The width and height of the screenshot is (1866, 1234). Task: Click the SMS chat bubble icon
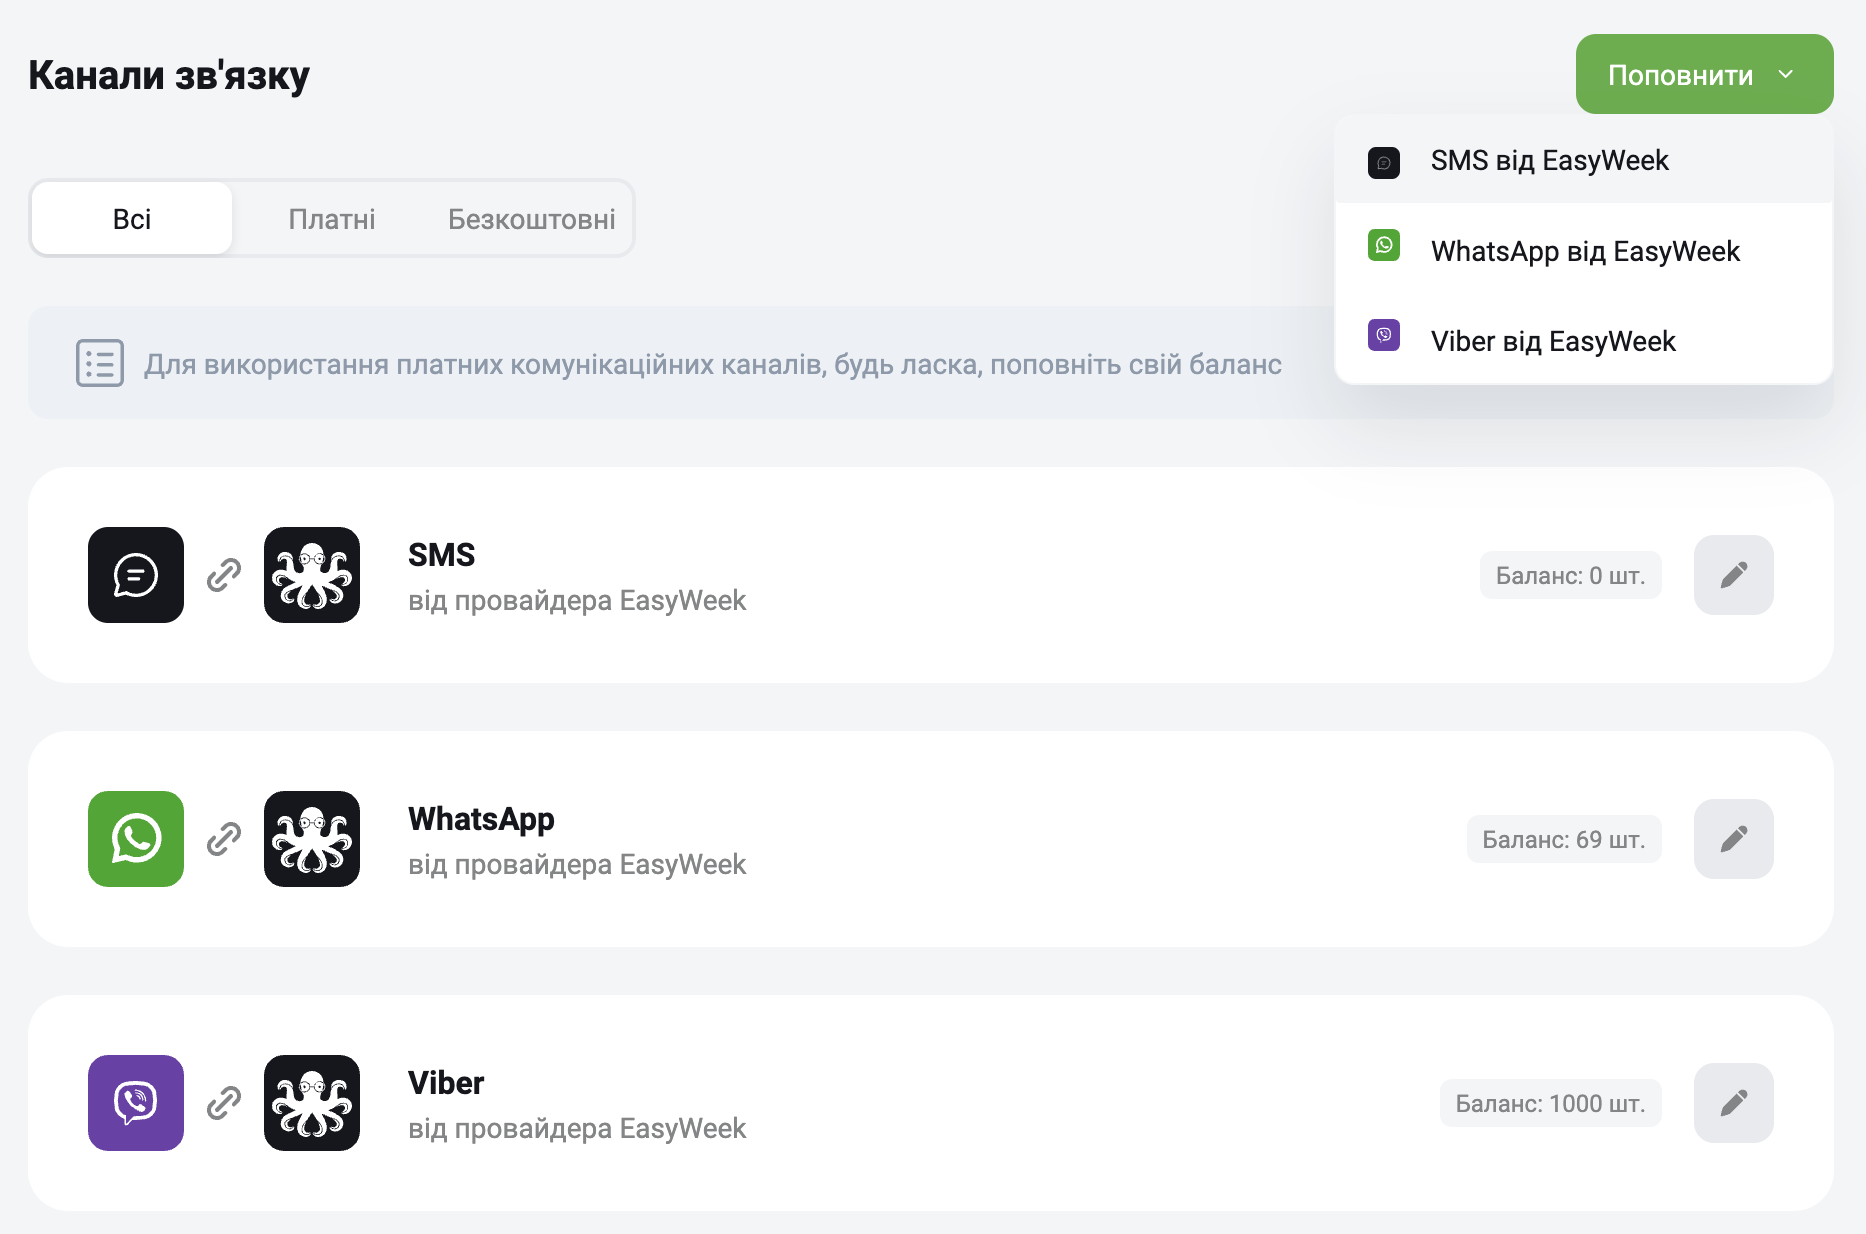136,575
